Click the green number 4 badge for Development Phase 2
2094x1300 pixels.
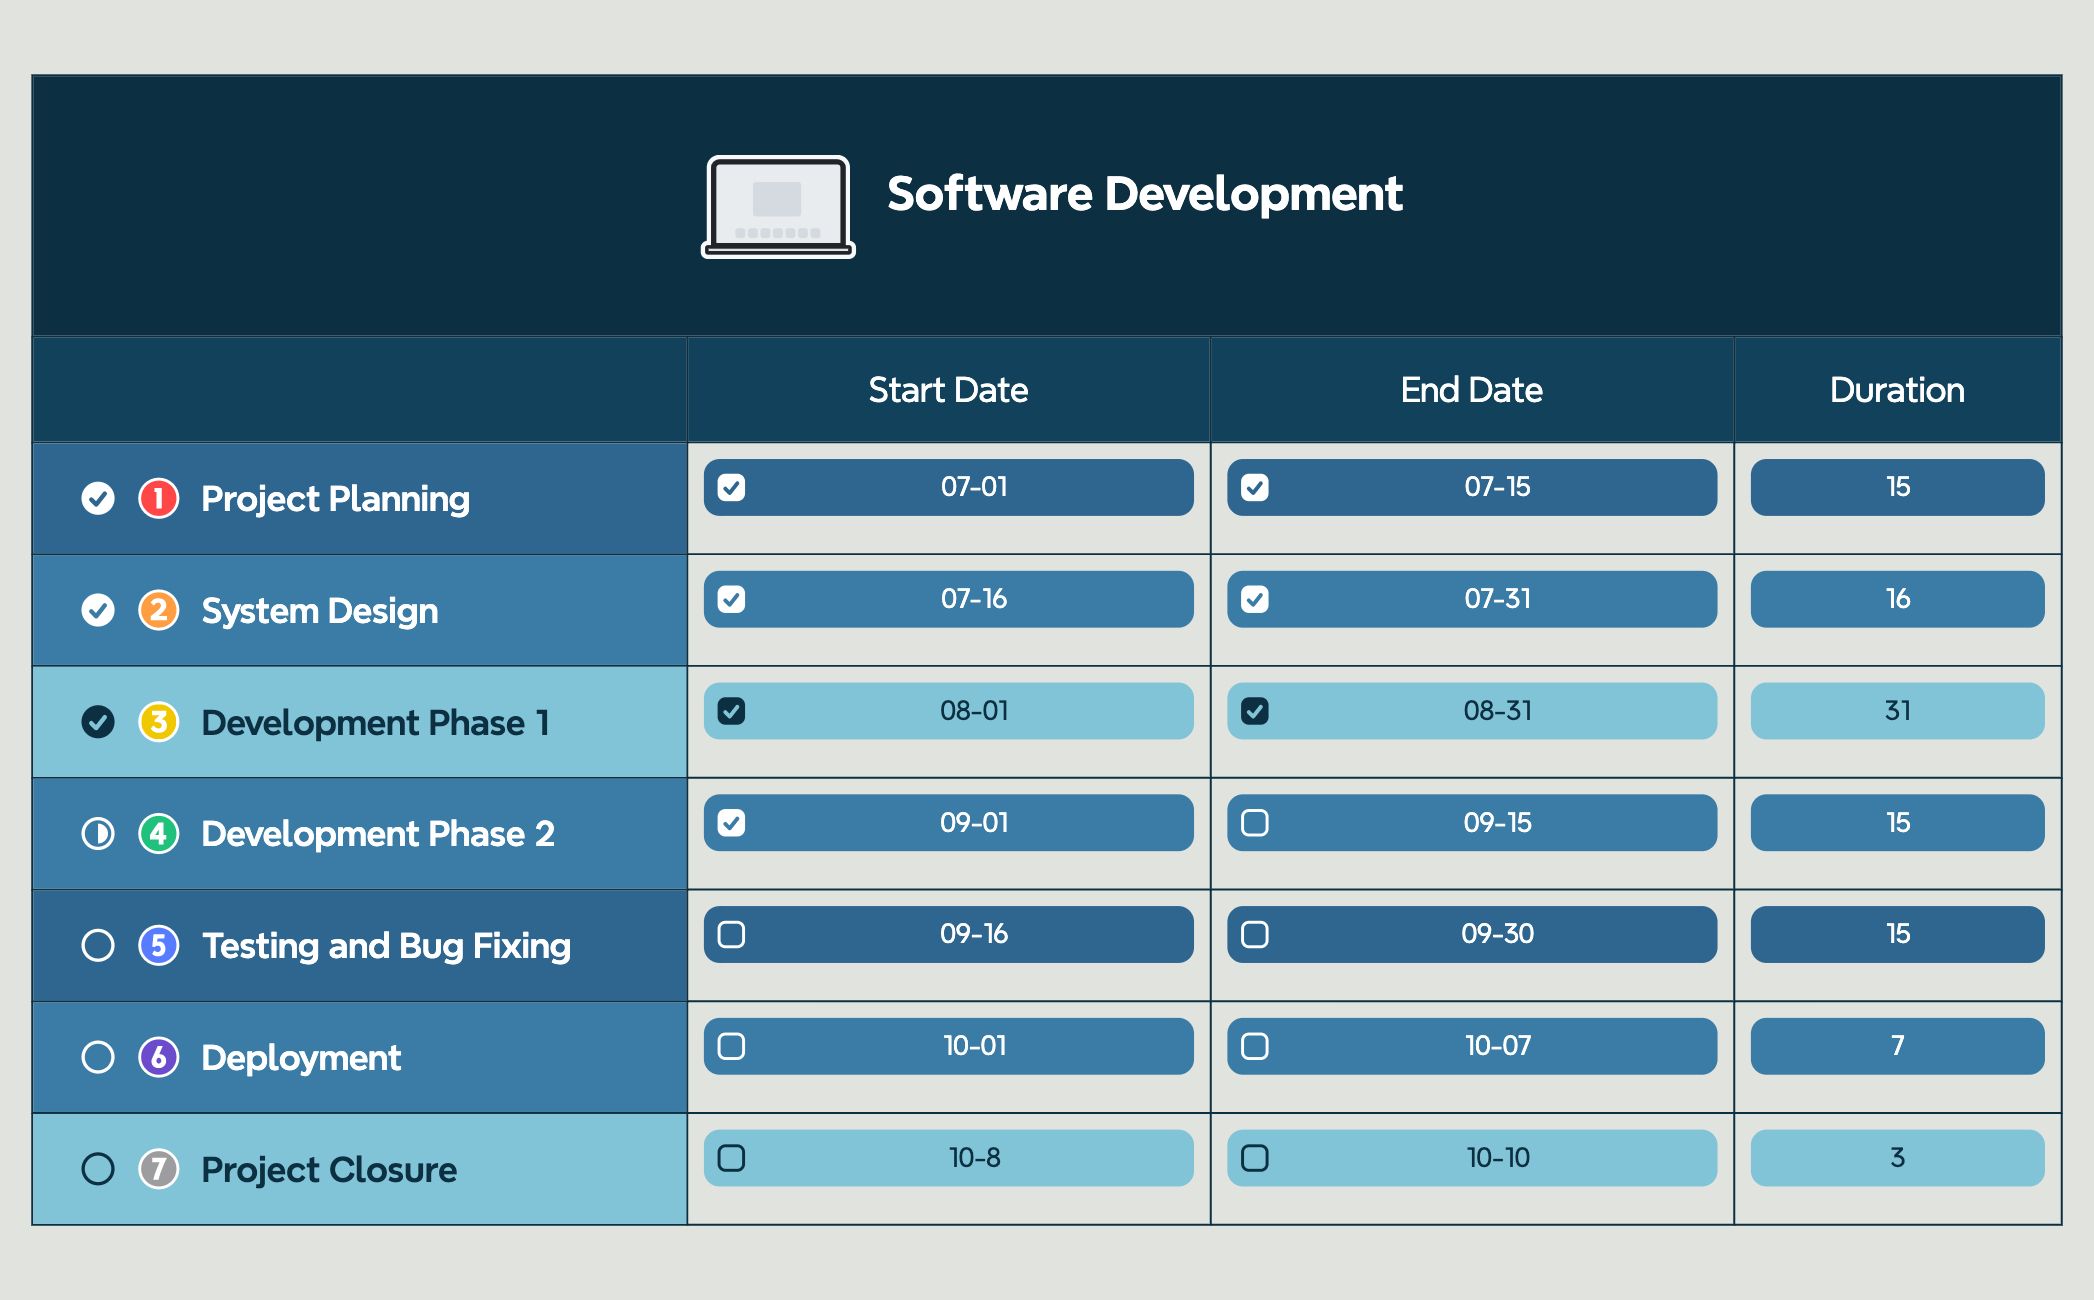pyautogui.click(x=158, y=834)
